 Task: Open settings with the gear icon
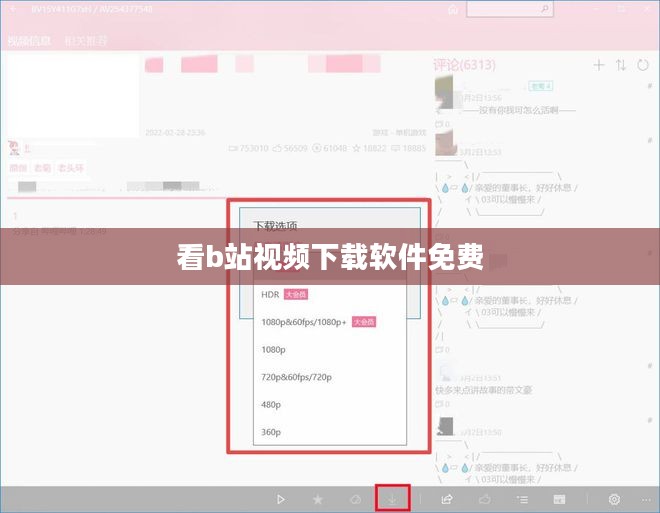click(614, 499)
